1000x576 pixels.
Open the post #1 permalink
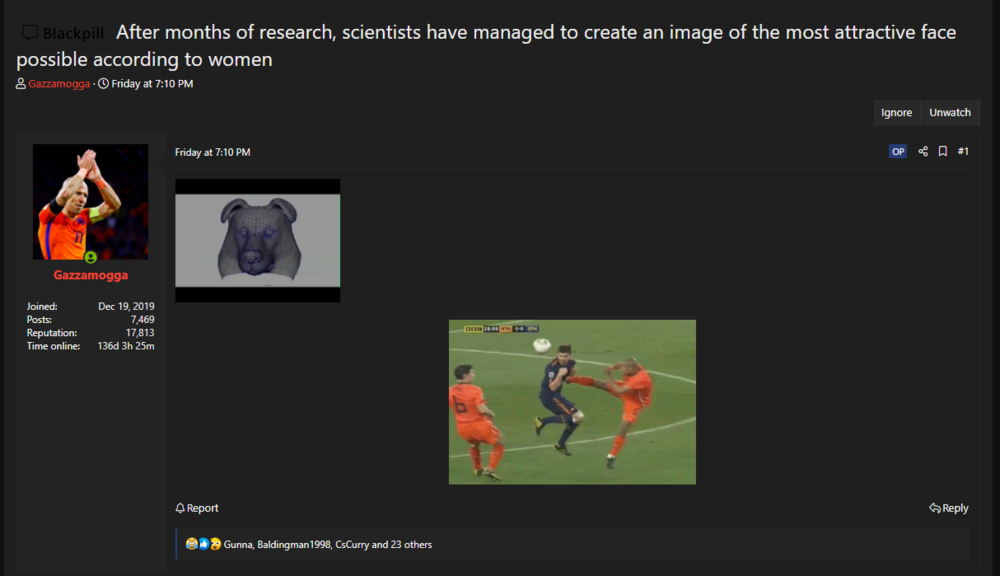[963, 152]
